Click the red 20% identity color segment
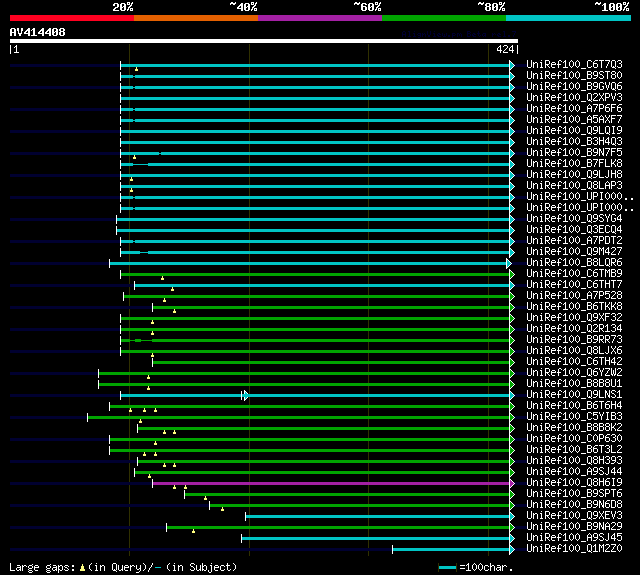Screen dimensions: 640x575 click(x=72, y=18)
